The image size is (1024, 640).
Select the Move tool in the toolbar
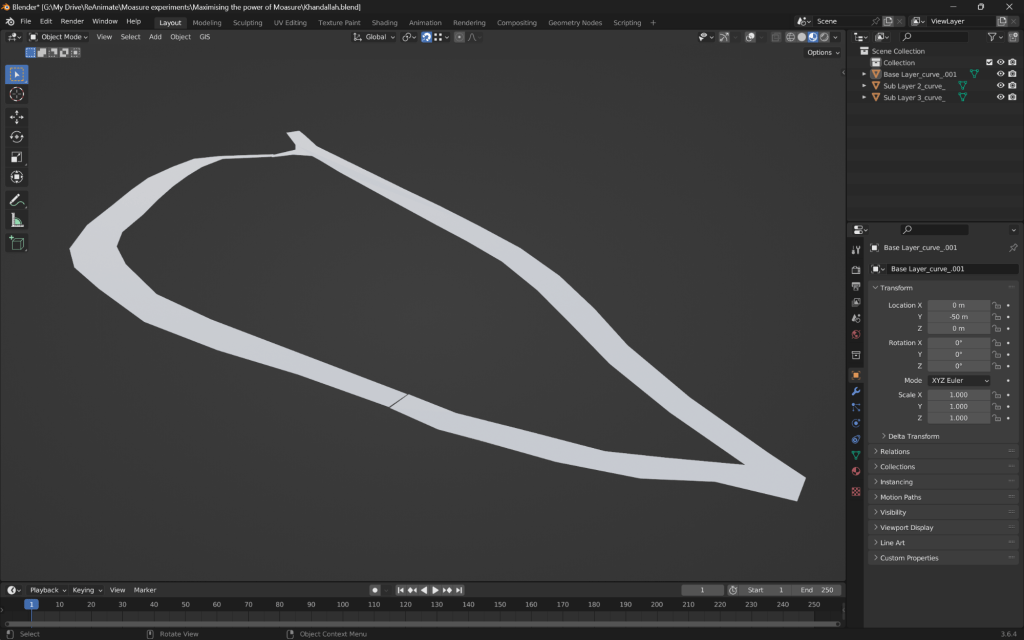(x=17, y=117)
